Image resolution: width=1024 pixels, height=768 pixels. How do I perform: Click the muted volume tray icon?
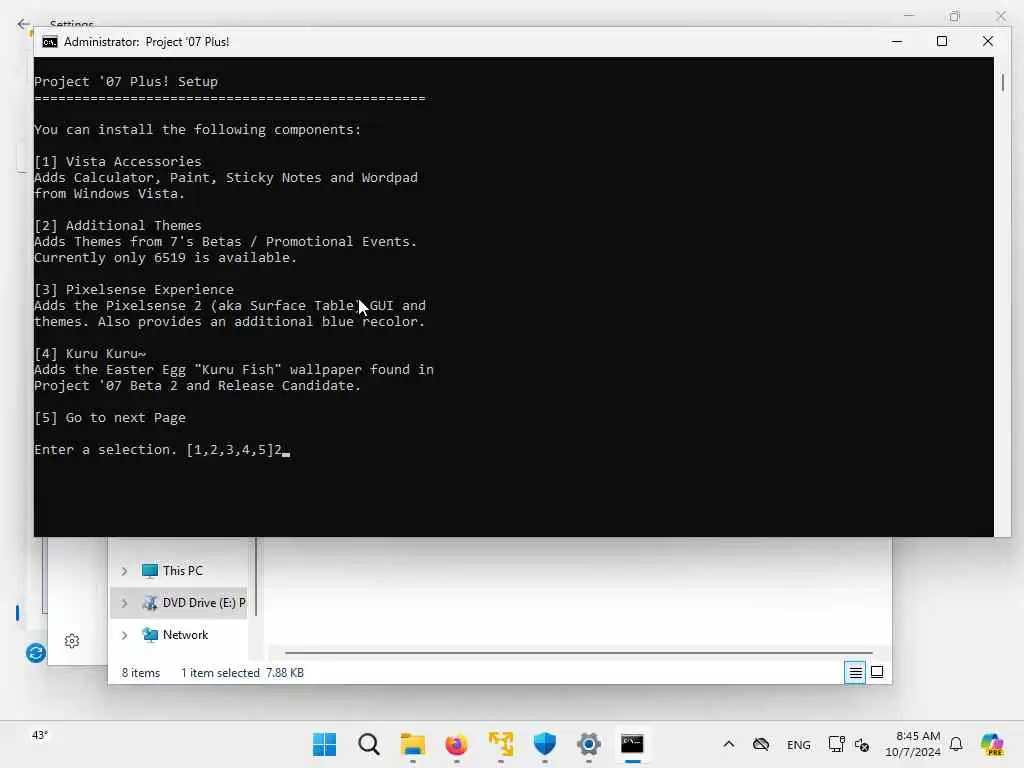tap(862, 744)
